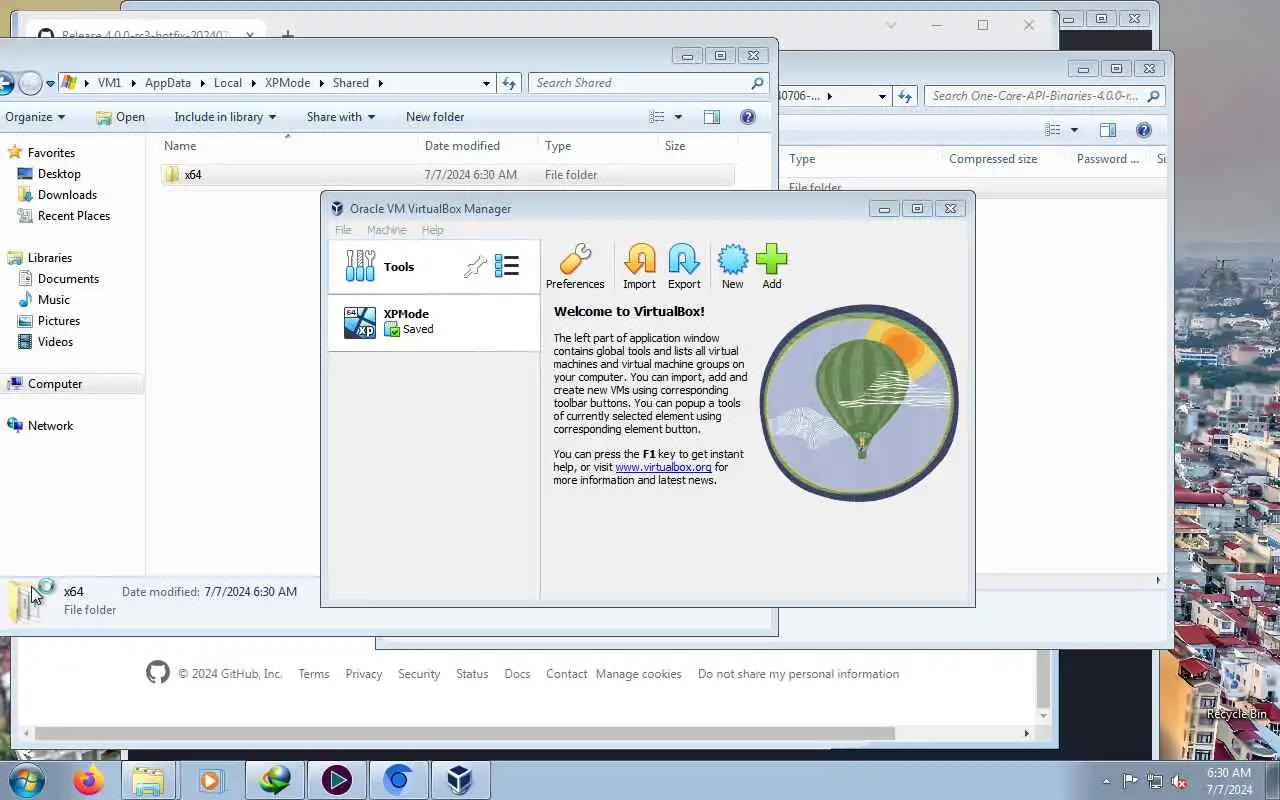The height and width of the screenshot is (800, 1280).
Task: Select Computer in navigation pane
Action: pos(55,384)
